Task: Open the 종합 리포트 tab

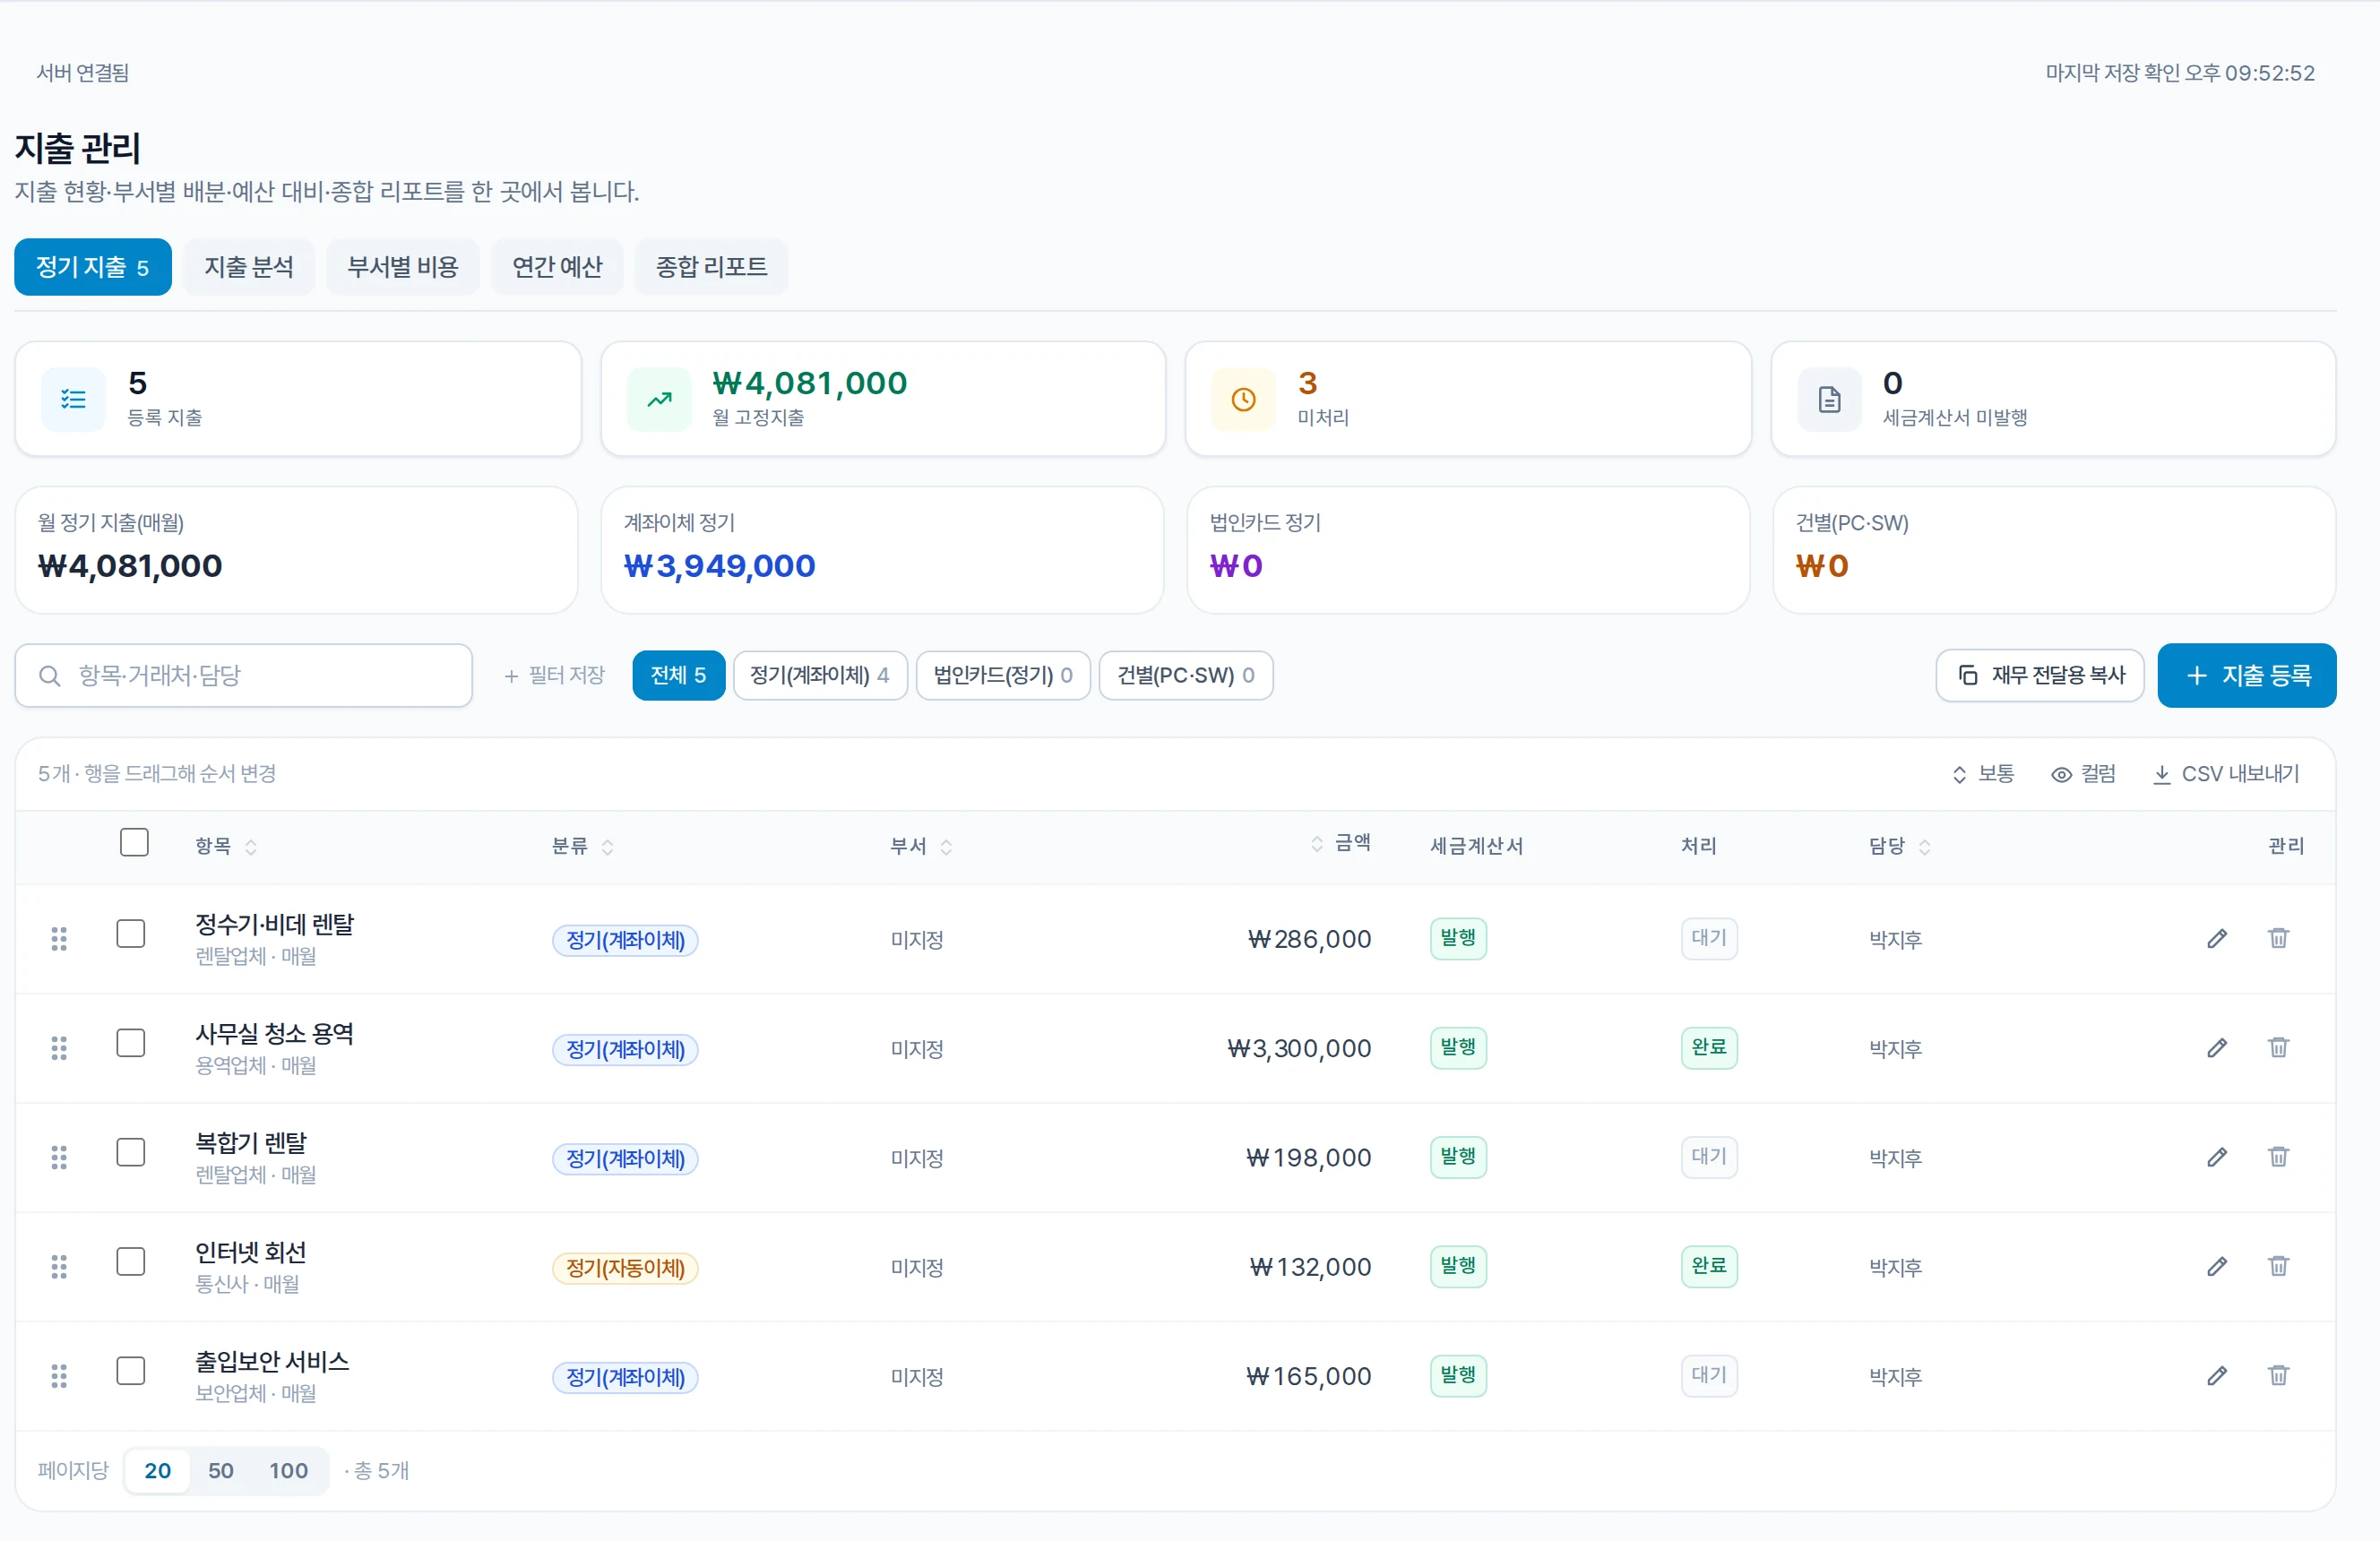Action: tap(711, 267)
